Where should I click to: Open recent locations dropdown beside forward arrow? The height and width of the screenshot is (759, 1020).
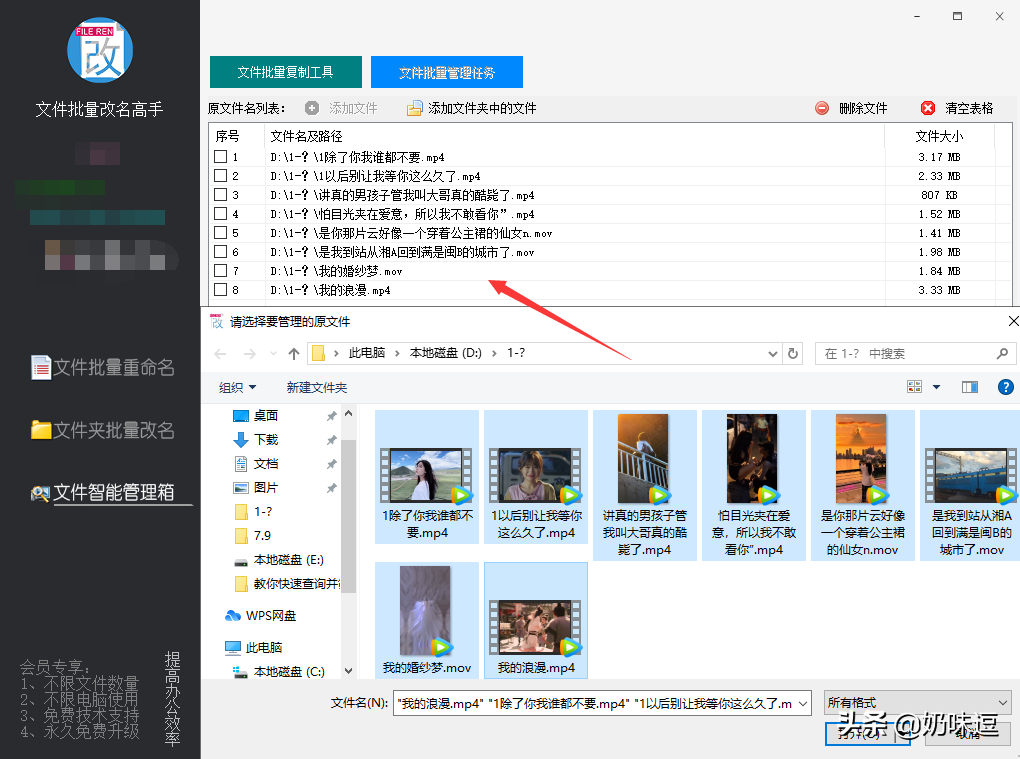tap(273, 354)
